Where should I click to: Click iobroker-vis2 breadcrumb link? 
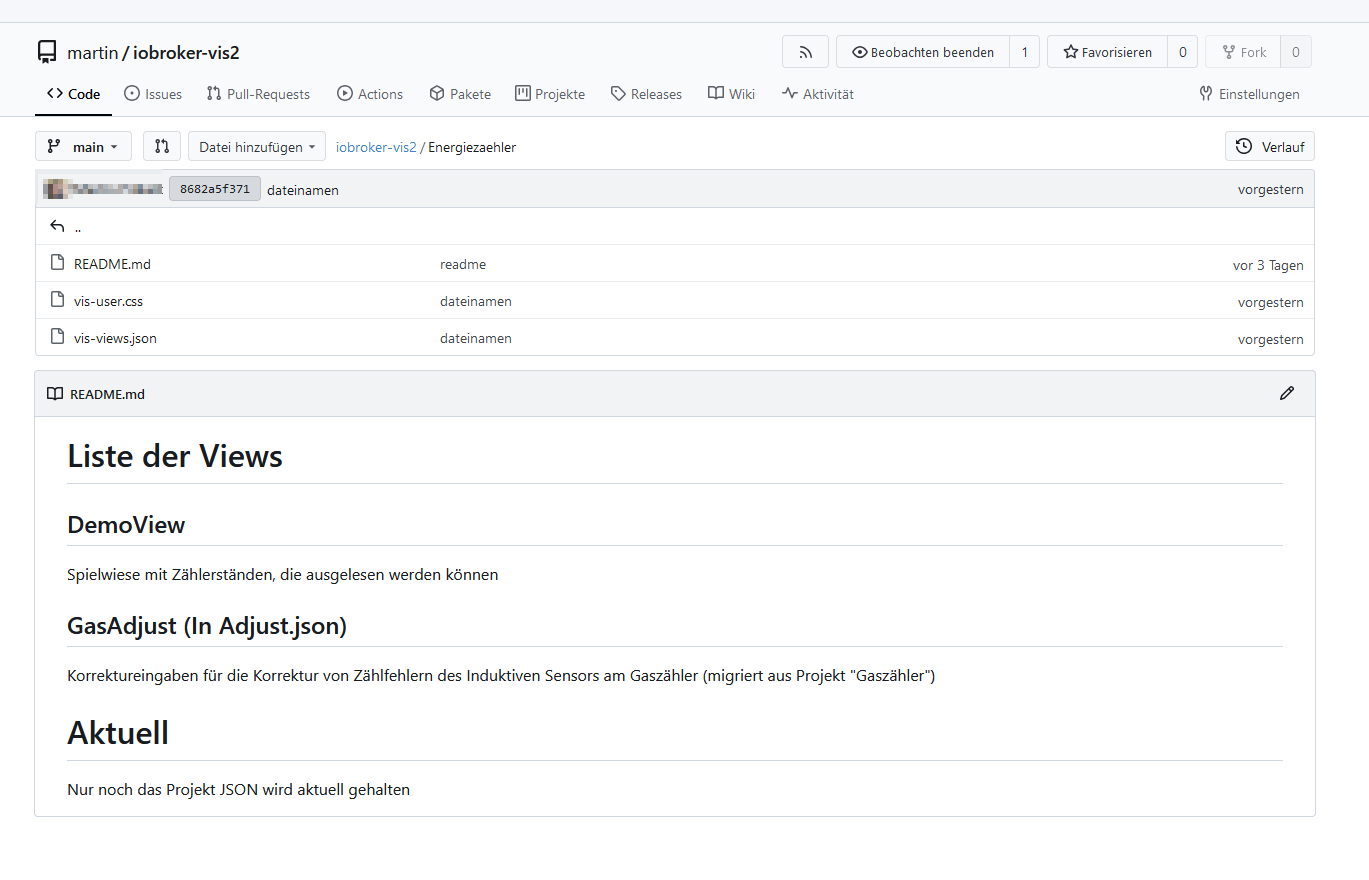pos(376,147)
